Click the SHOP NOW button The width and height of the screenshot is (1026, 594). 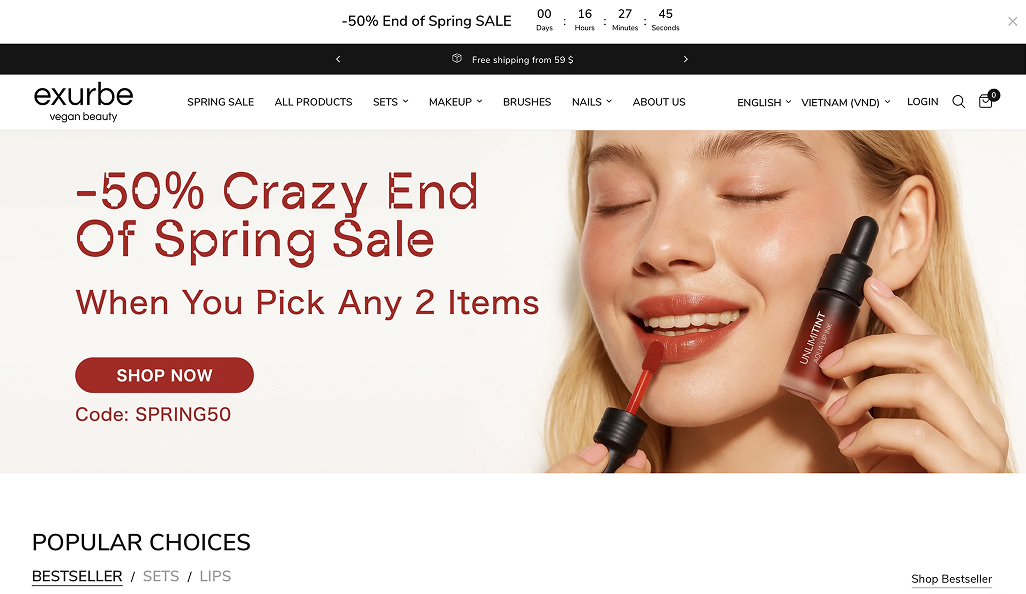[164, 375]
